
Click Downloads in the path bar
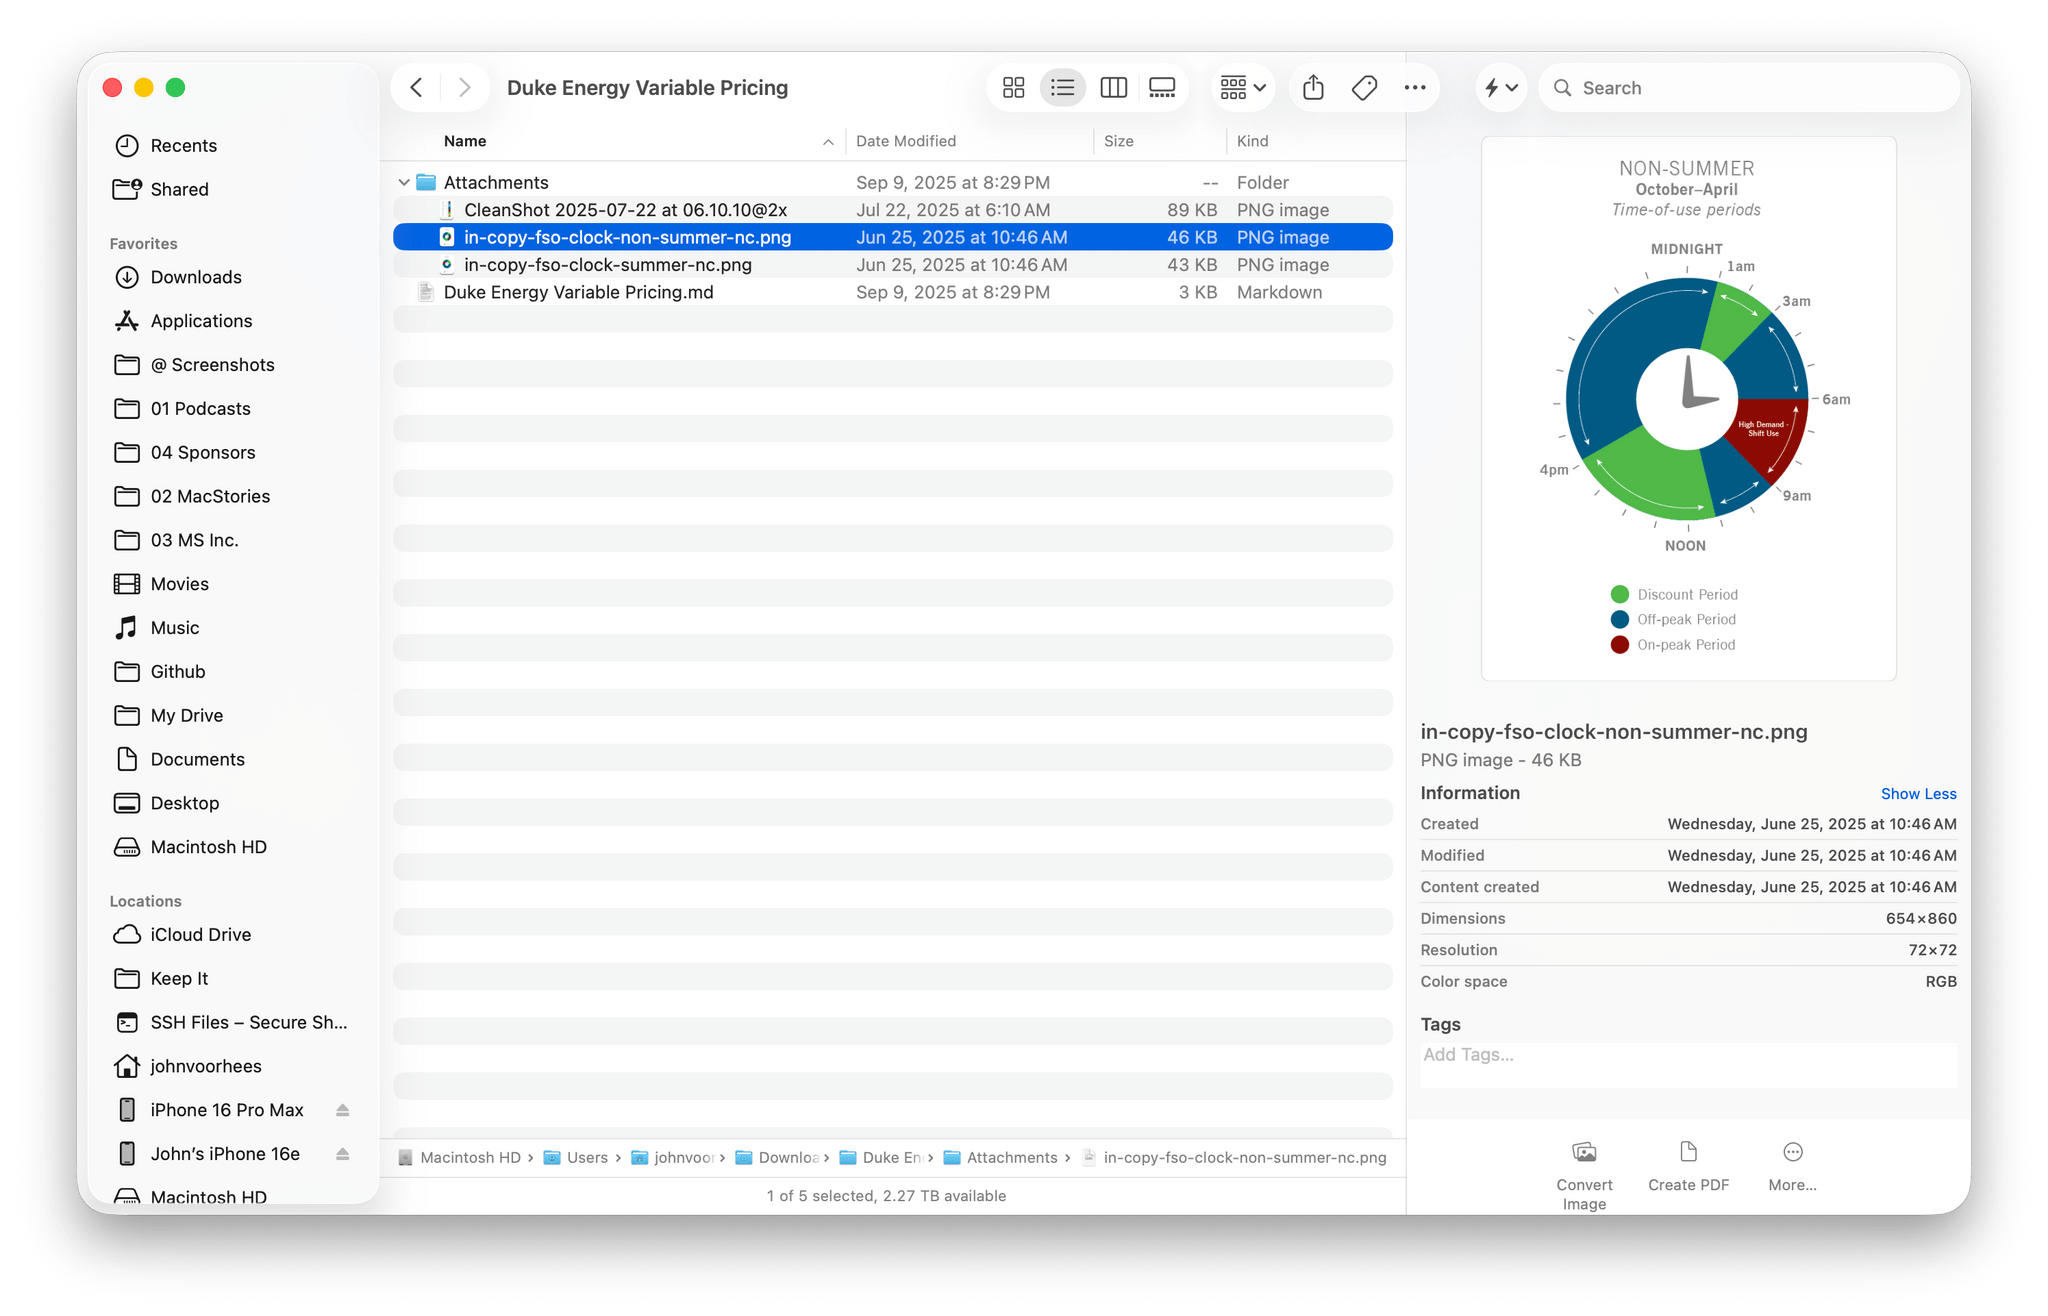pyautogui.click(x=777, y=1158)
